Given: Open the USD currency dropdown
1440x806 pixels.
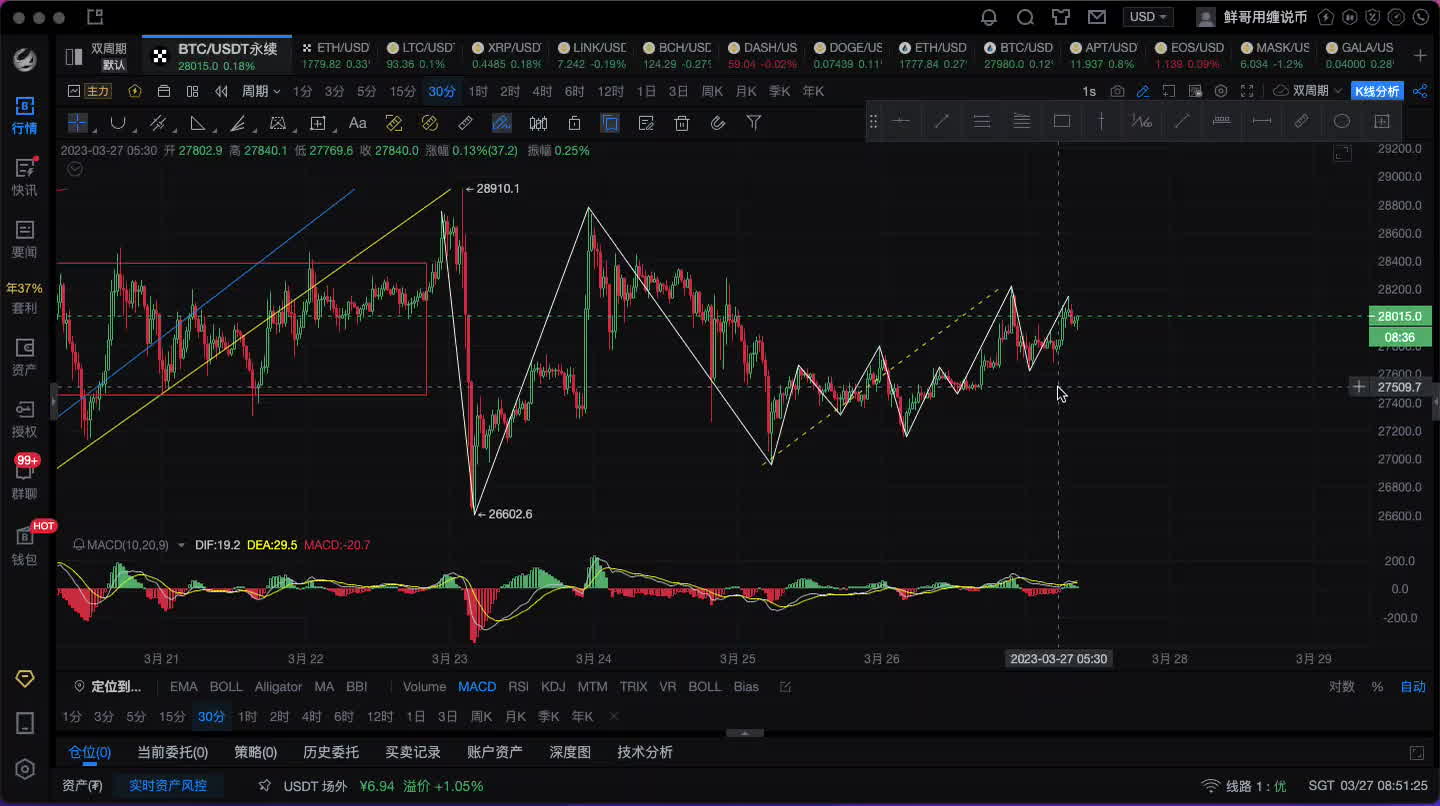Looking at the screenshot, I should pos(1147,17).
